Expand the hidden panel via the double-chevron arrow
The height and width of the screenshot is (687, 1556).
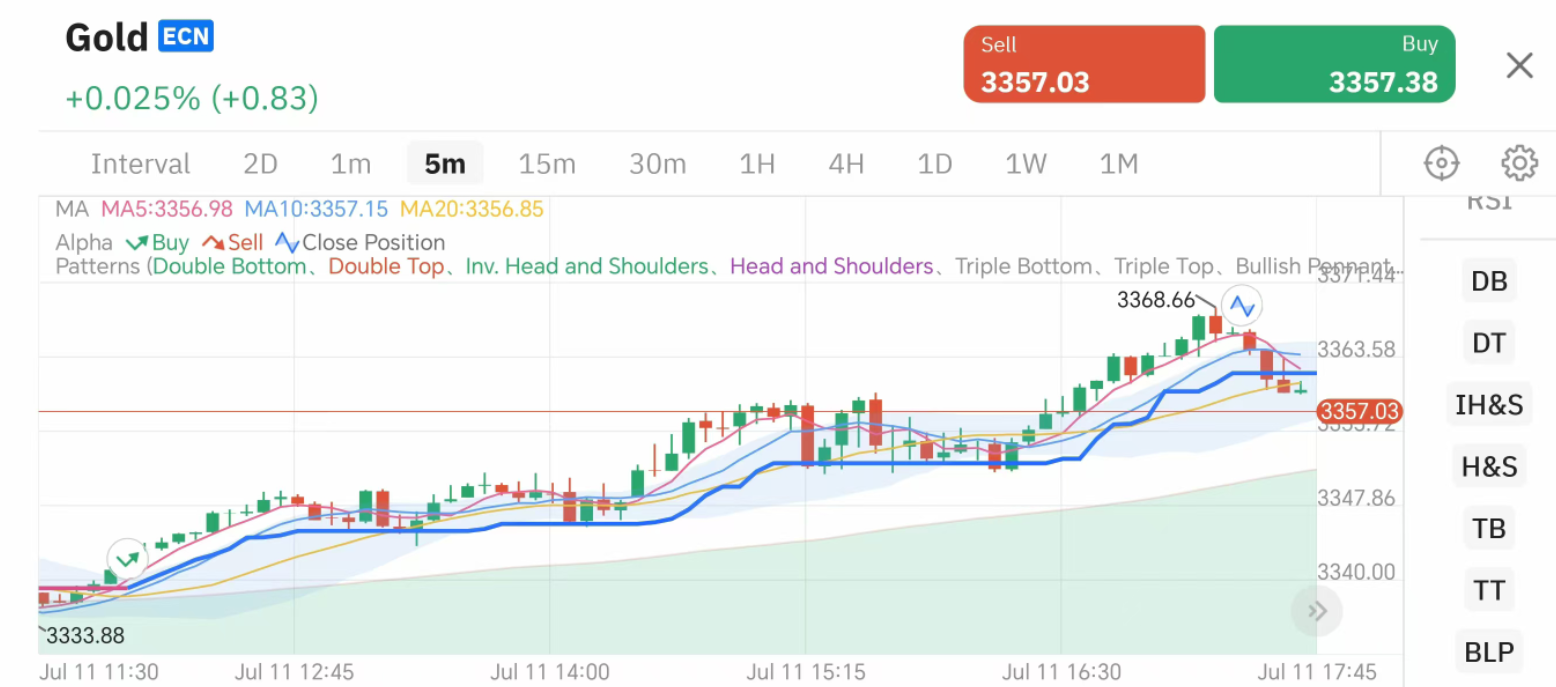tap(1316, 611)
